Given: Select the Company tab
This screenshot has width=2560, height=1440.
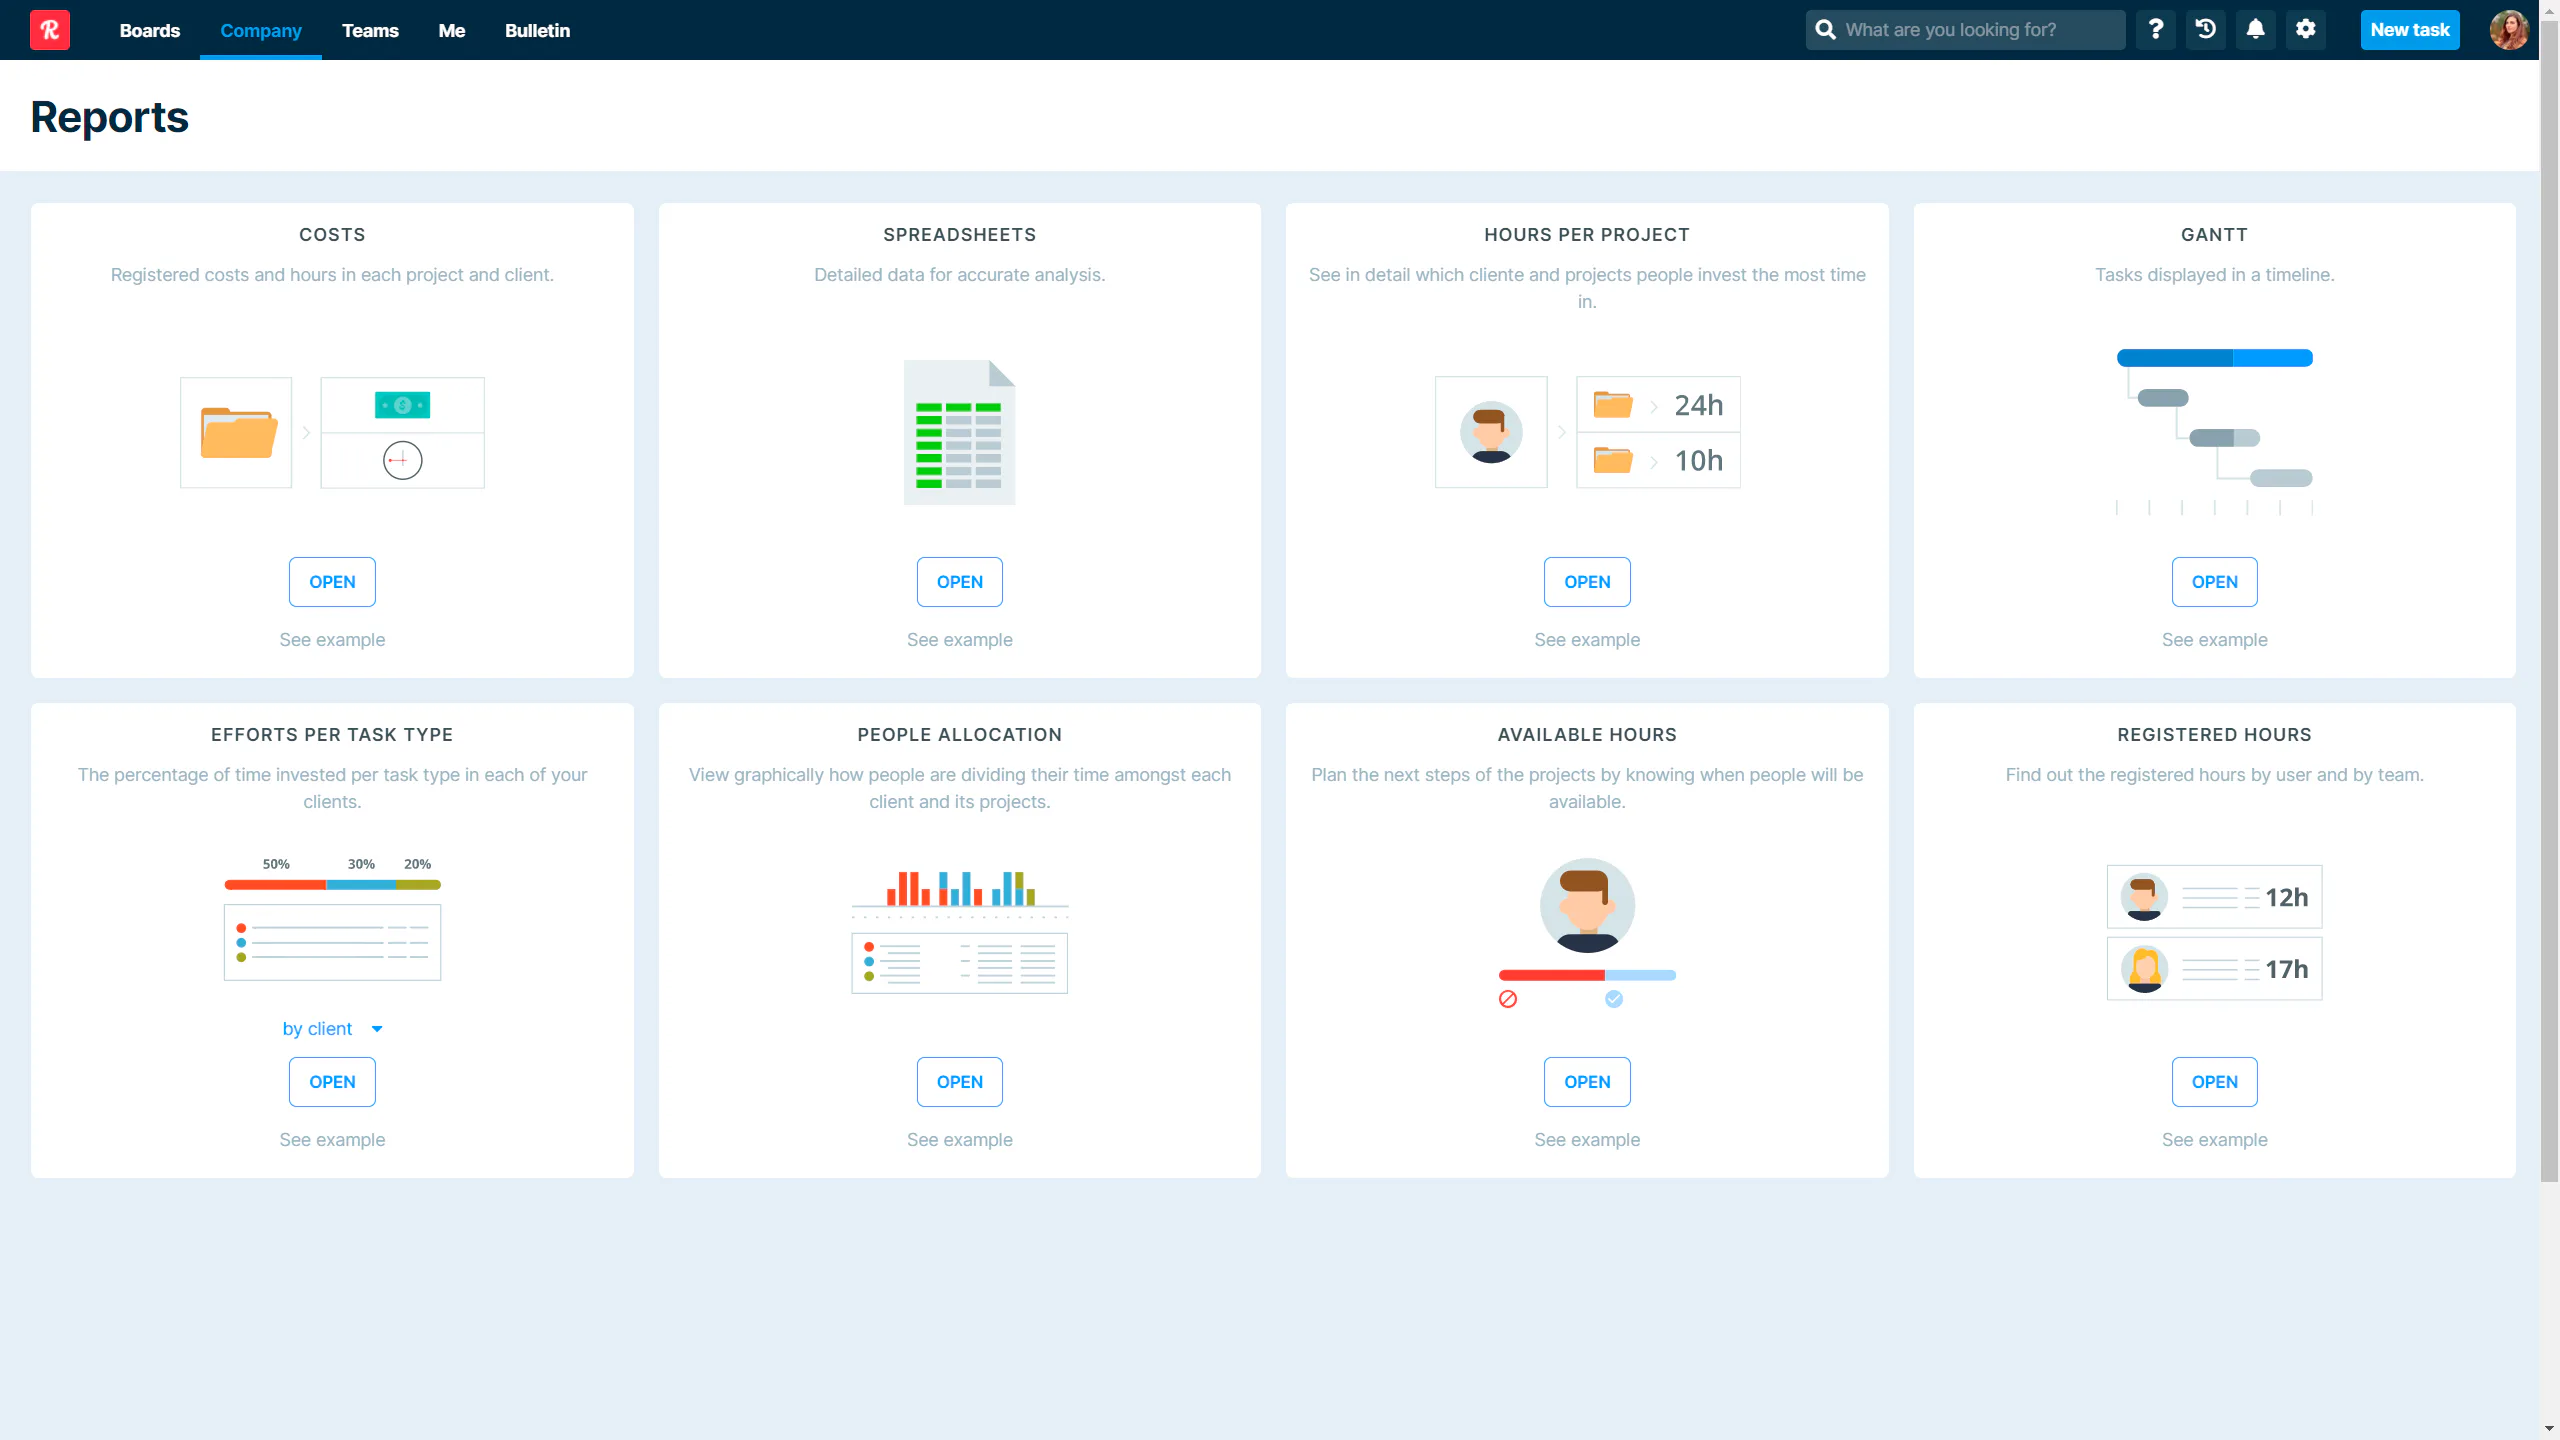Looking at the screenshot, I should click(261, 30).
